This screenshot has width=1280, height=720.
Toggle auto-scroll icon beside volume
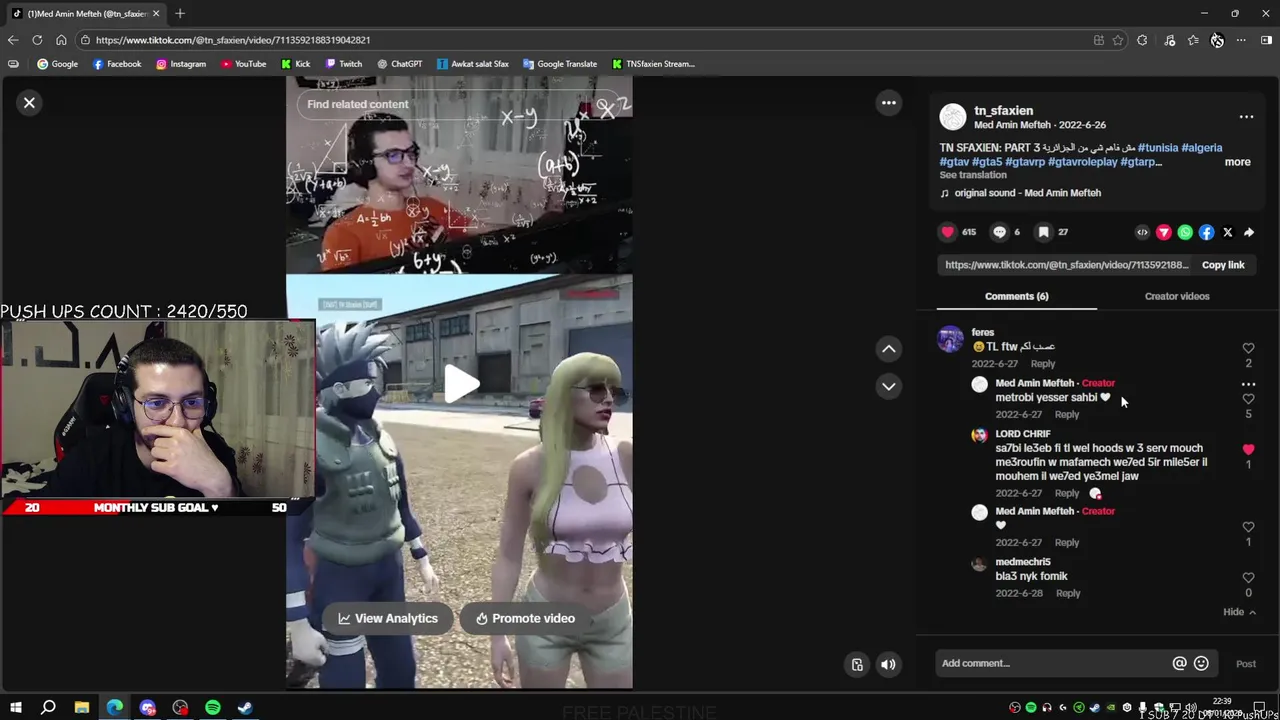[x=857, y=665]
